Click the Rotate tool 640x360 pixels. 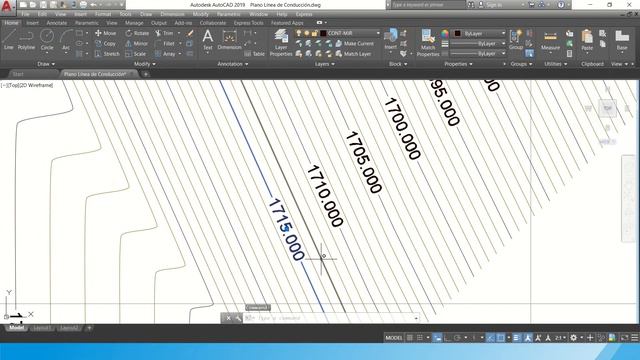pyautogui.click(x=137, y=33)
